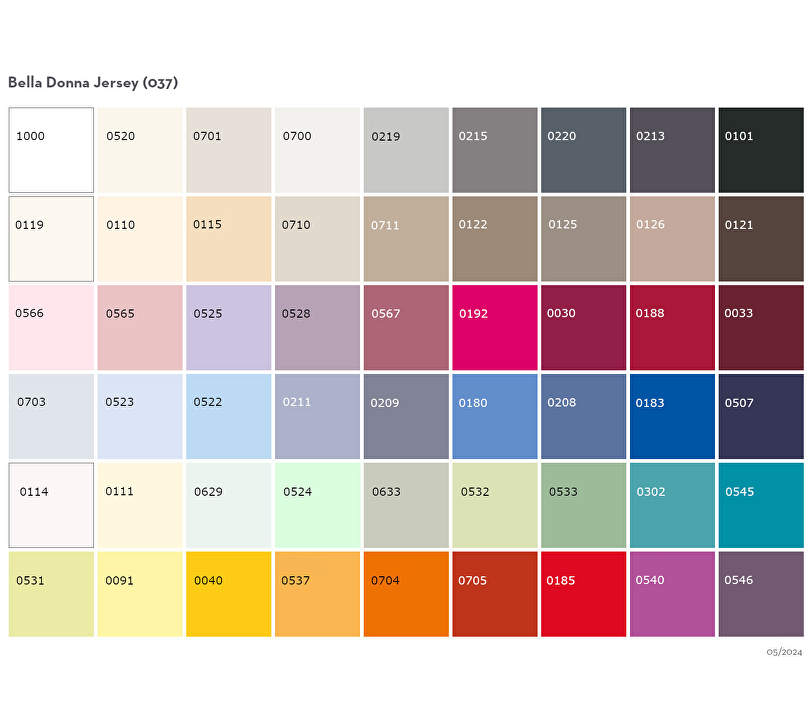
Task: Select the lavender swatch 0525
Action: (228, 328)
